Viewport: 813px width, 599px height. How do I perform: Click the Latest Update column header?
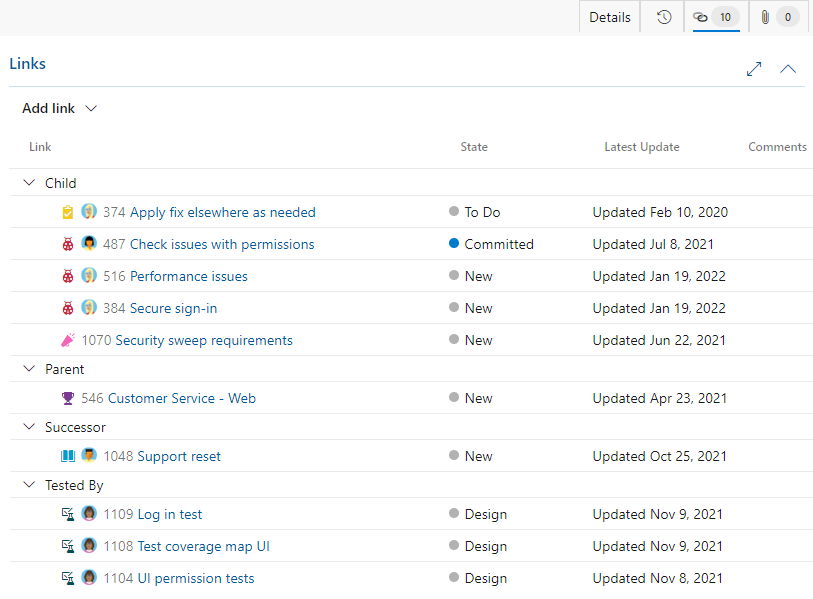click(x=641, y=146)
